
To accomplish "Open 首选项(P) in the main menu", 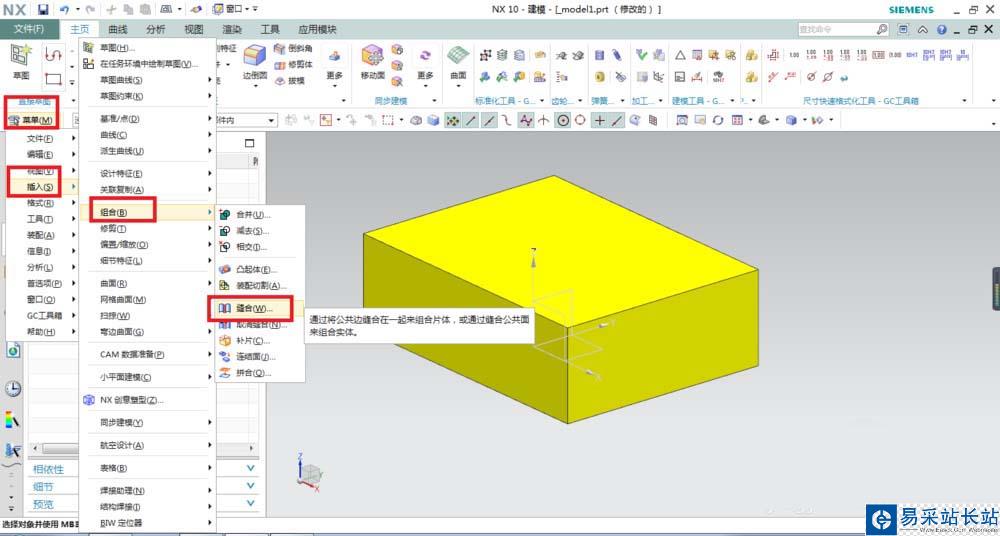I will click(42, 283).
